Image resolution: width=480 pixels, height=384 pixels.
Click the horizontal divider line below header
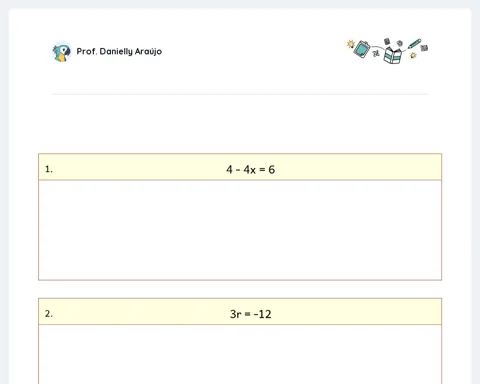tap(240, 94)
